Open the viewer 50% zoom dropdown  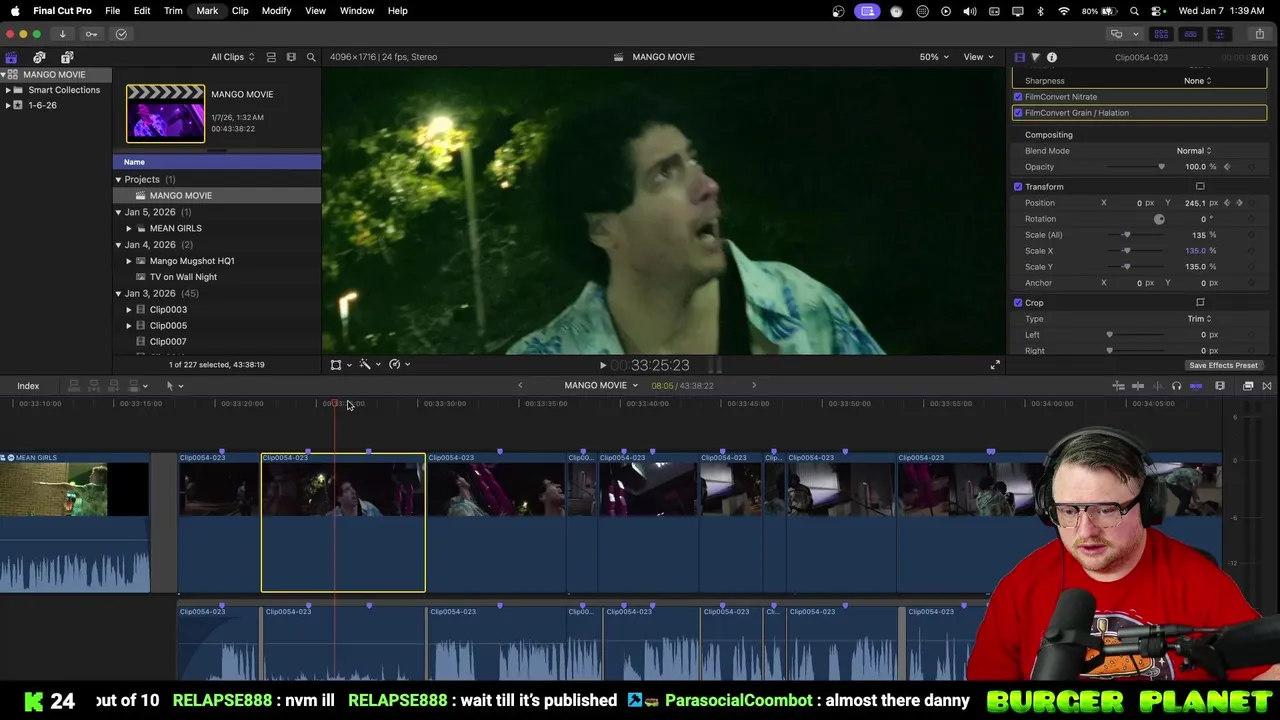pos(934,57)
